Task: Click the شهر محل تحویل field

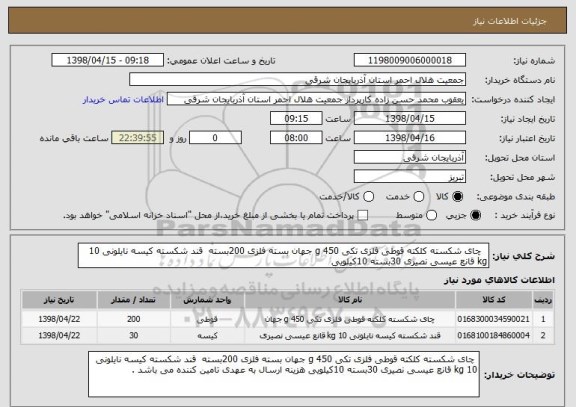Action: (x=410, y=177)
